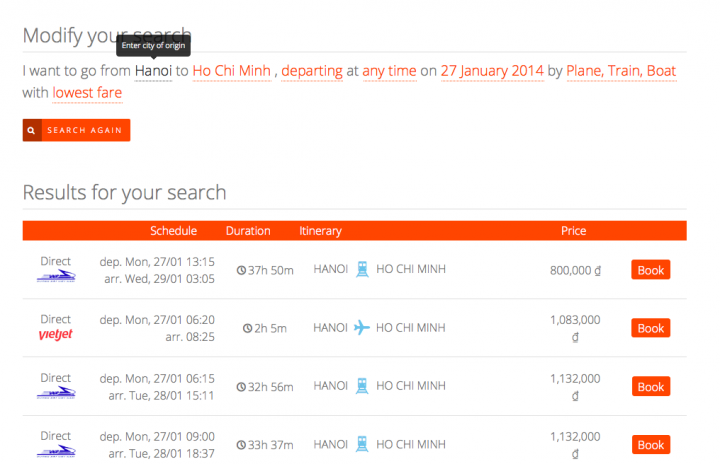Screen dimensions: 720x464
Task: Click the railway logo in the 06:15 departure row
Action: pos(56,393)
